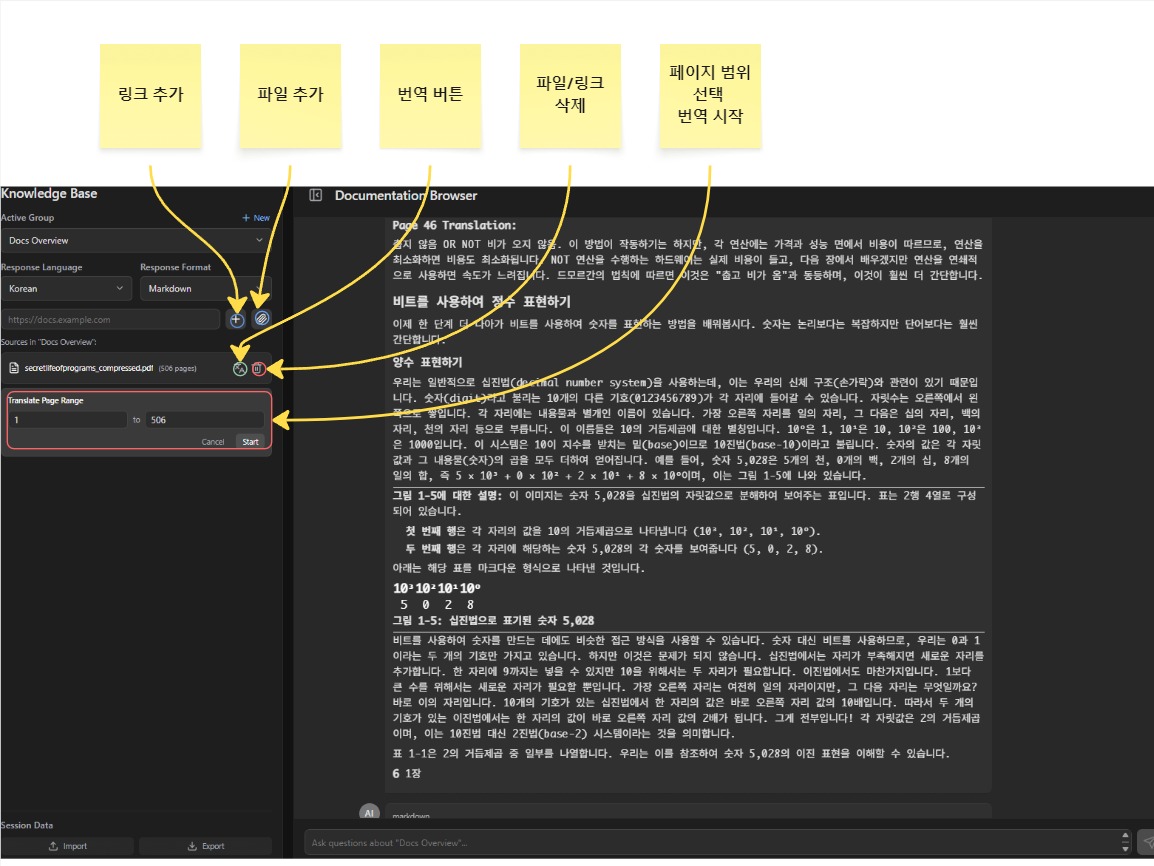
Task: Click the Active Group label
Action: [28, 218]
